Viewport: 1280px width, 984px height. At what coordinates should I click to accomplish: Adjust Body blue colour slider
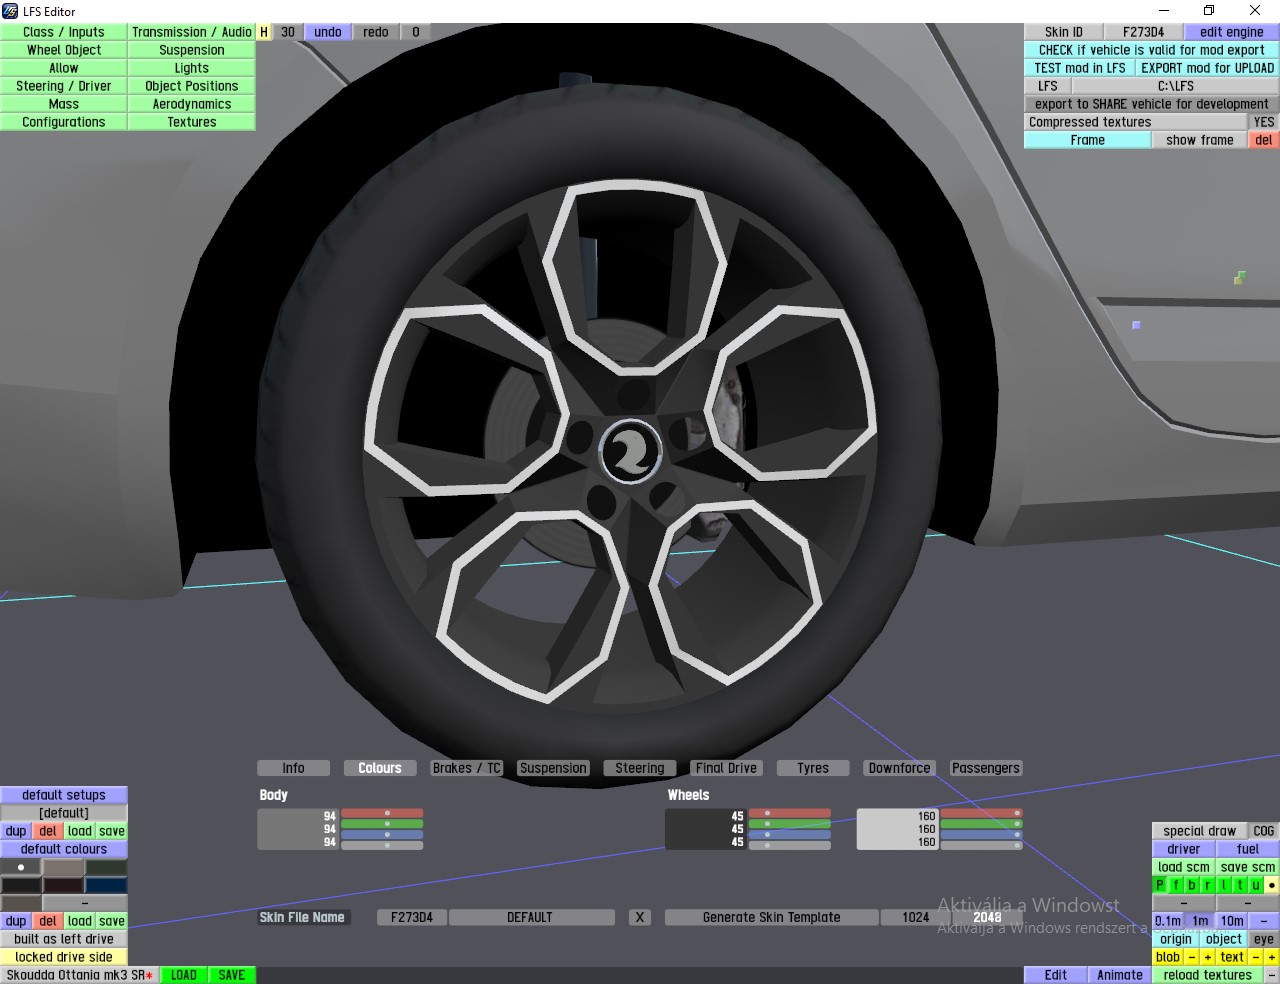[382, 835]
